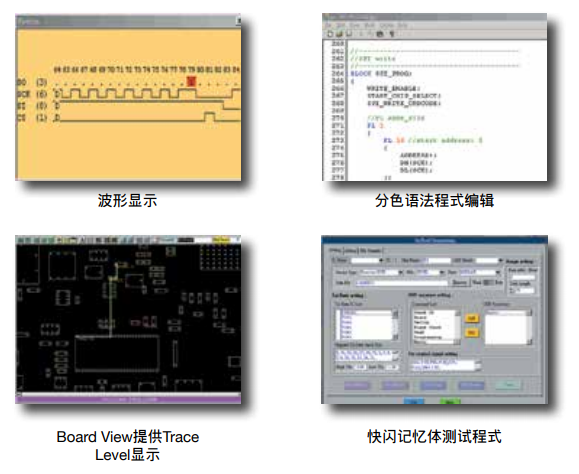Screen dimensions: 579x474
Task: Click the Print icon in code editor toolbar
Action: [380, 34]
